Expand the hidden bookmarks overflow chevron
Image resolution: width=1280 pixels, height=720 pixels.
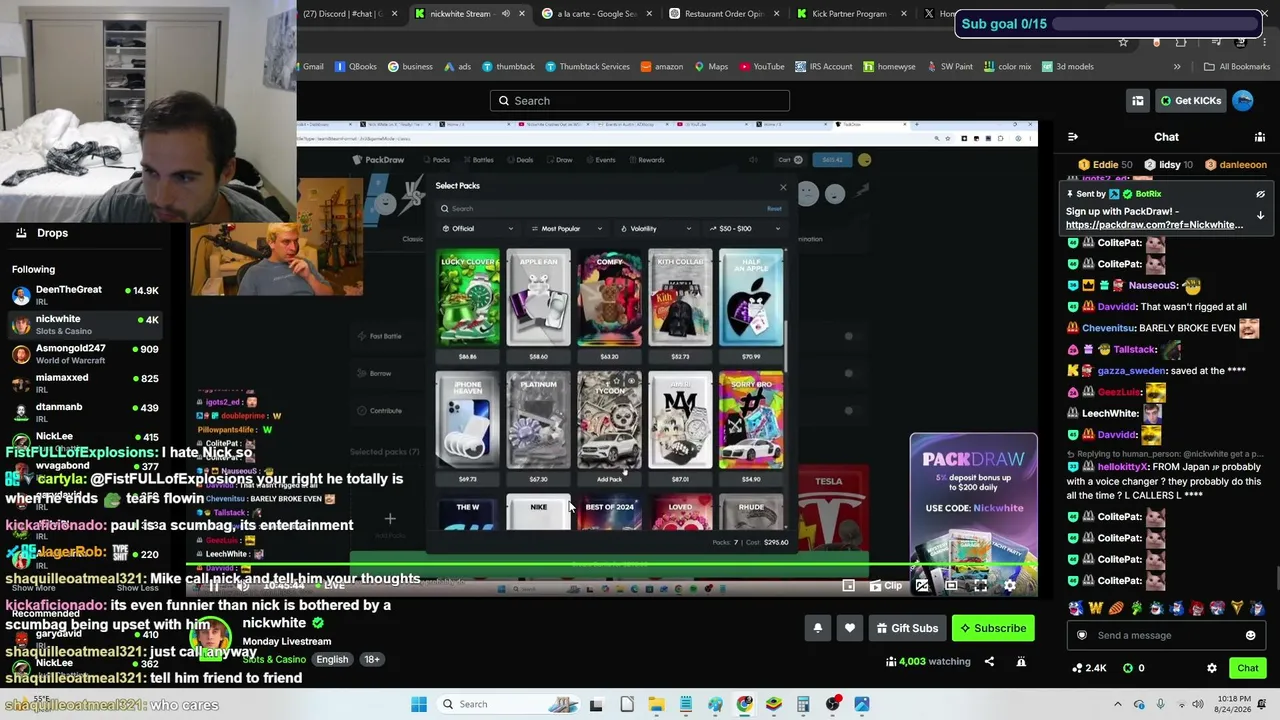(1177, 67)
